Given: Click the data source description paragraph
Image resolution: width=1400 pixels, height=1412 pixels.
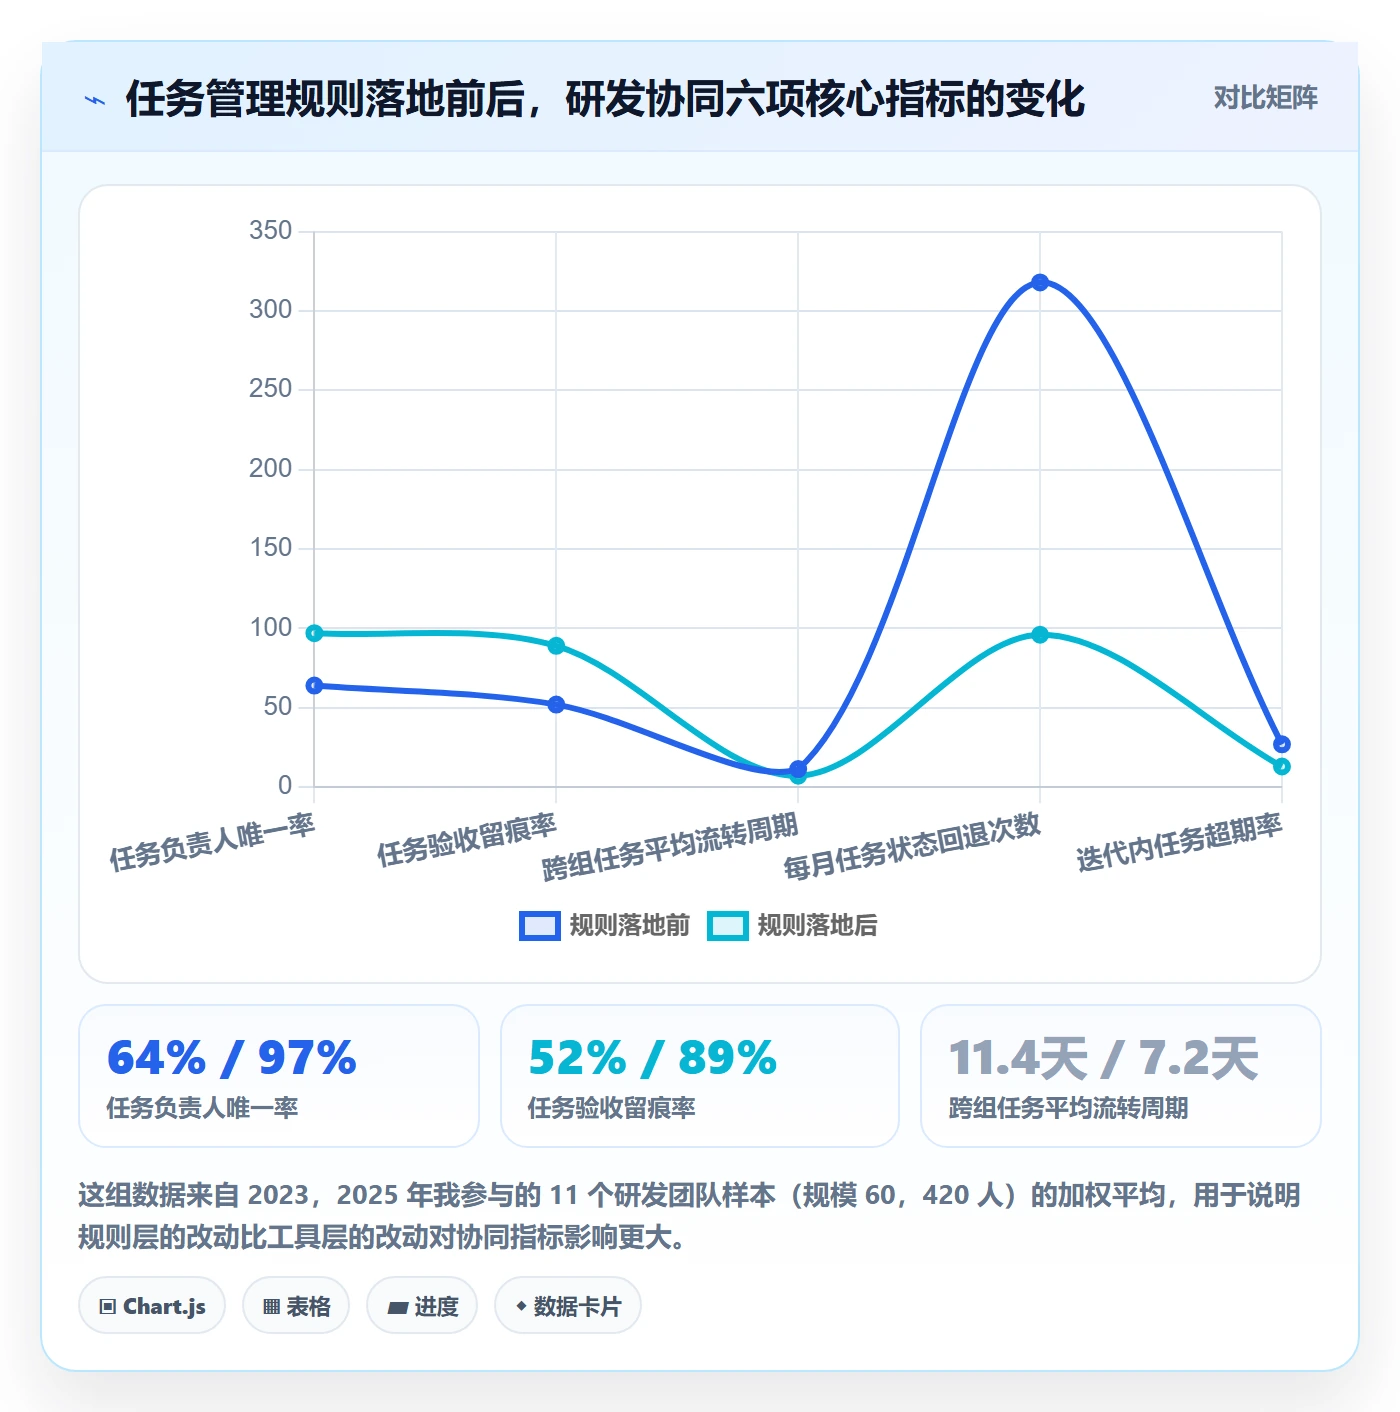Looking at the screenshot, I should tap(689, 1216).
